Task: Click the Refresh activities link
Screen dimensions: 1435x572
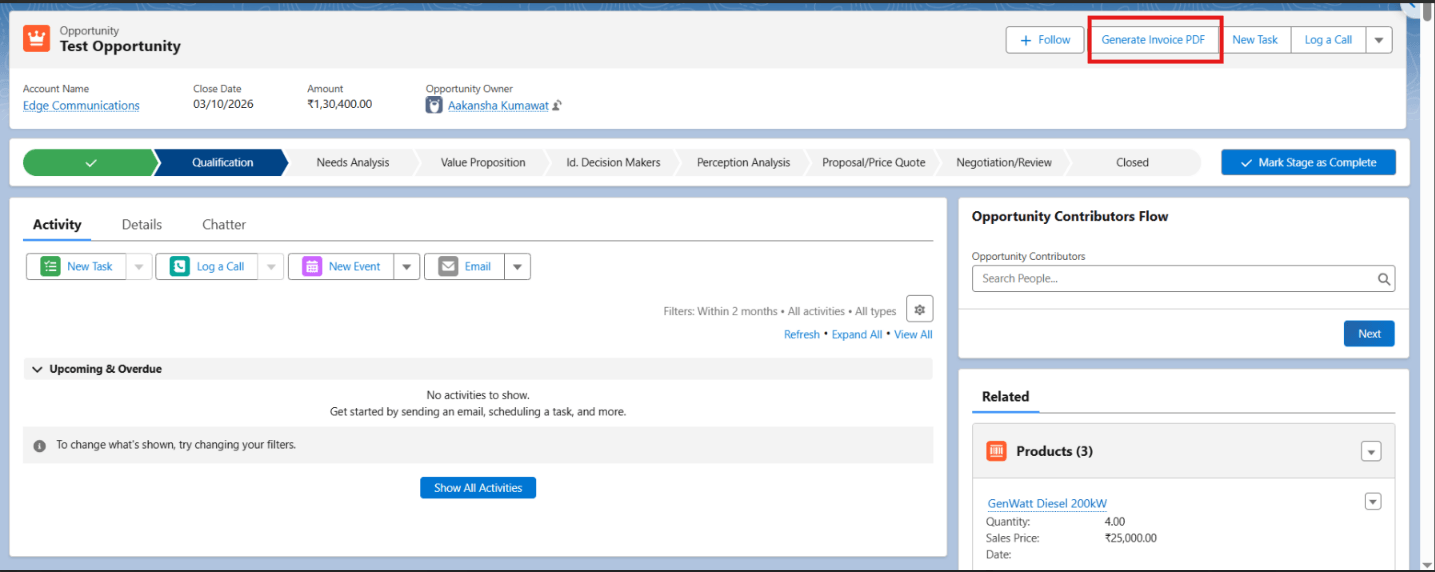Action: click(x=802, y=335)
